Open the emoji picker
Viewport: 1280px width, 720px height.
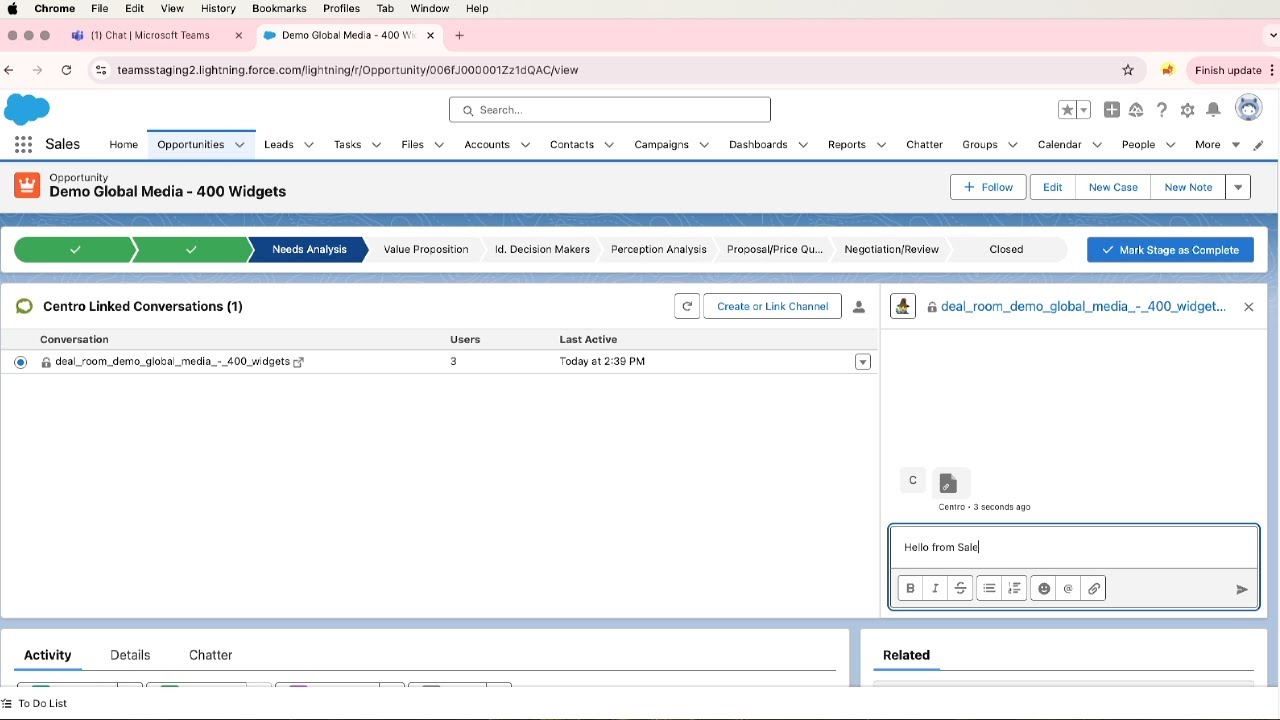1044,589
